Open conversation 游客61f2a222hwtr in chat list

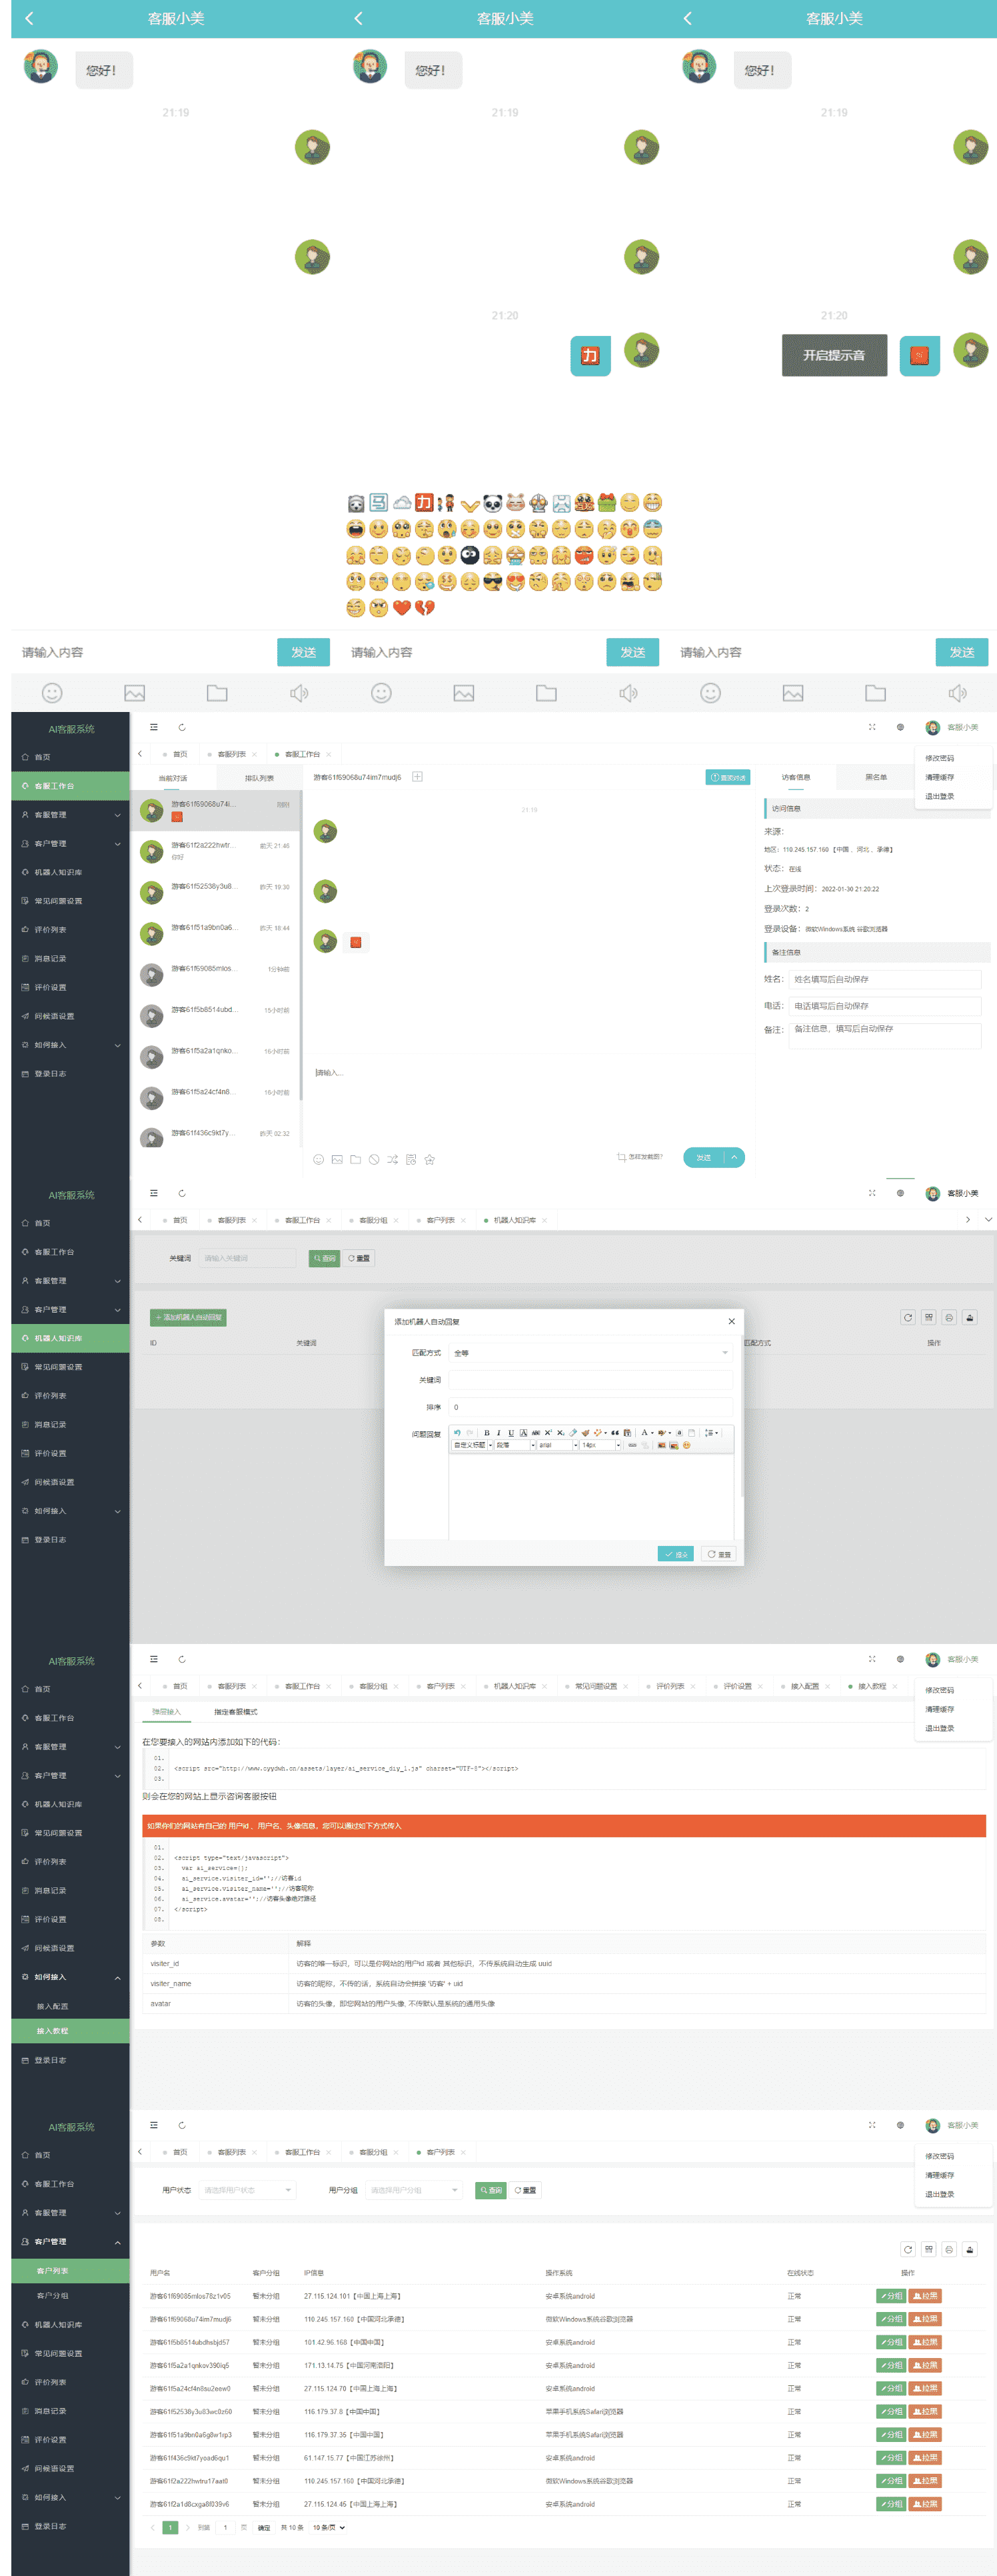tap(215, 851)
